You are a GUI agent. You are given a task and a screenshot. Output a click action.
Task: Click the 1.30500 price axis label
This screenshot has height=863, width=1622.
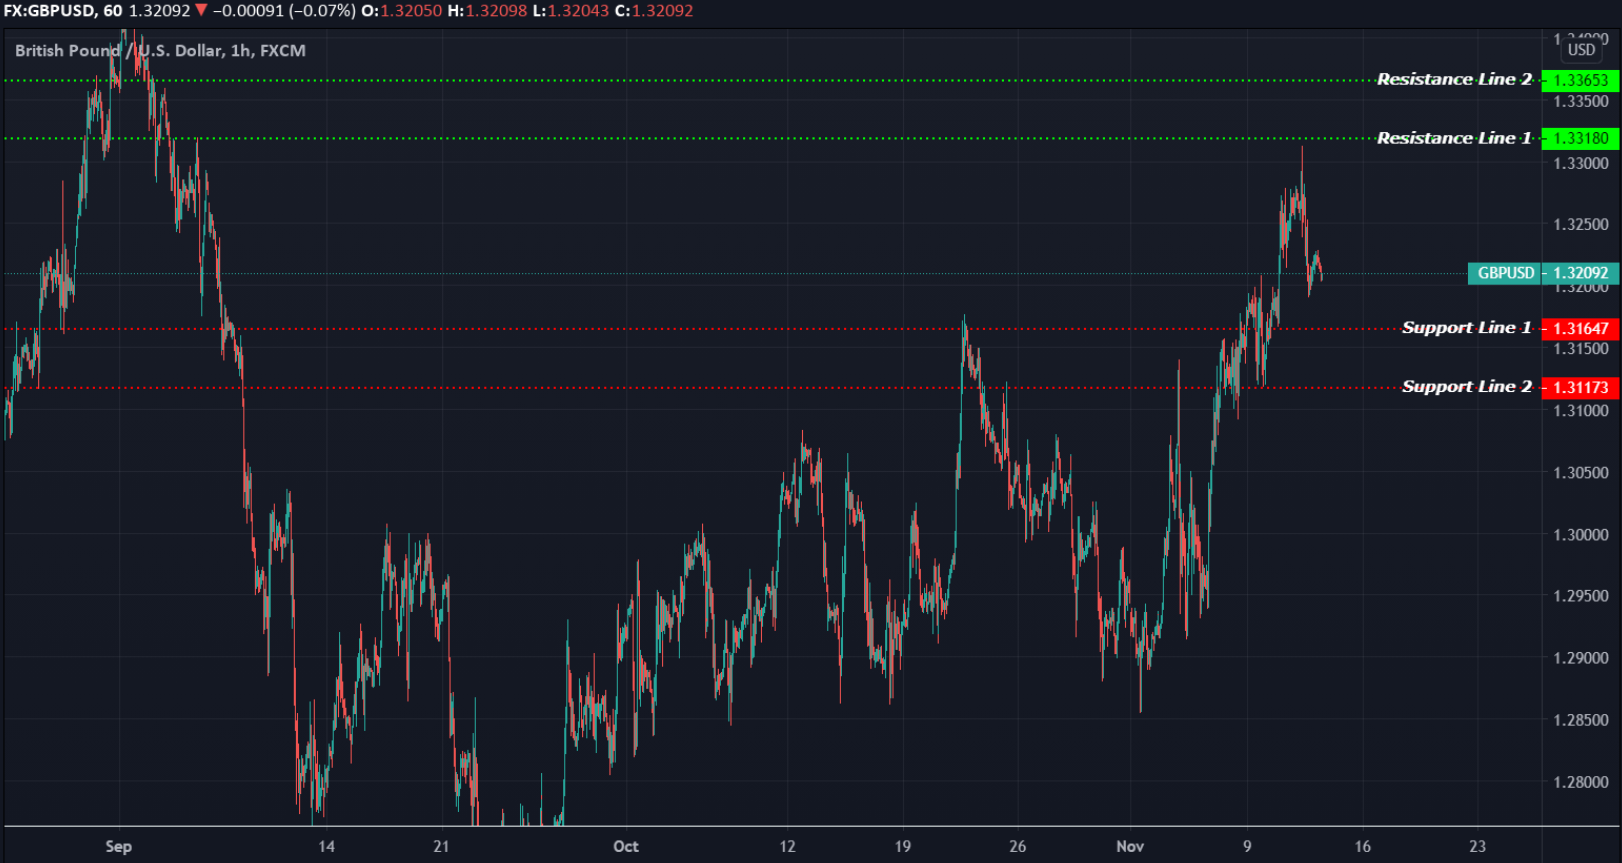point(1581,473)
